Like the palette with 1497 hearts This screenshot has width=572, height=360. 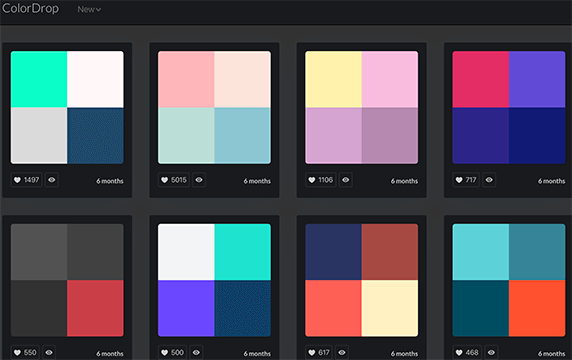(x=26, y=180)
